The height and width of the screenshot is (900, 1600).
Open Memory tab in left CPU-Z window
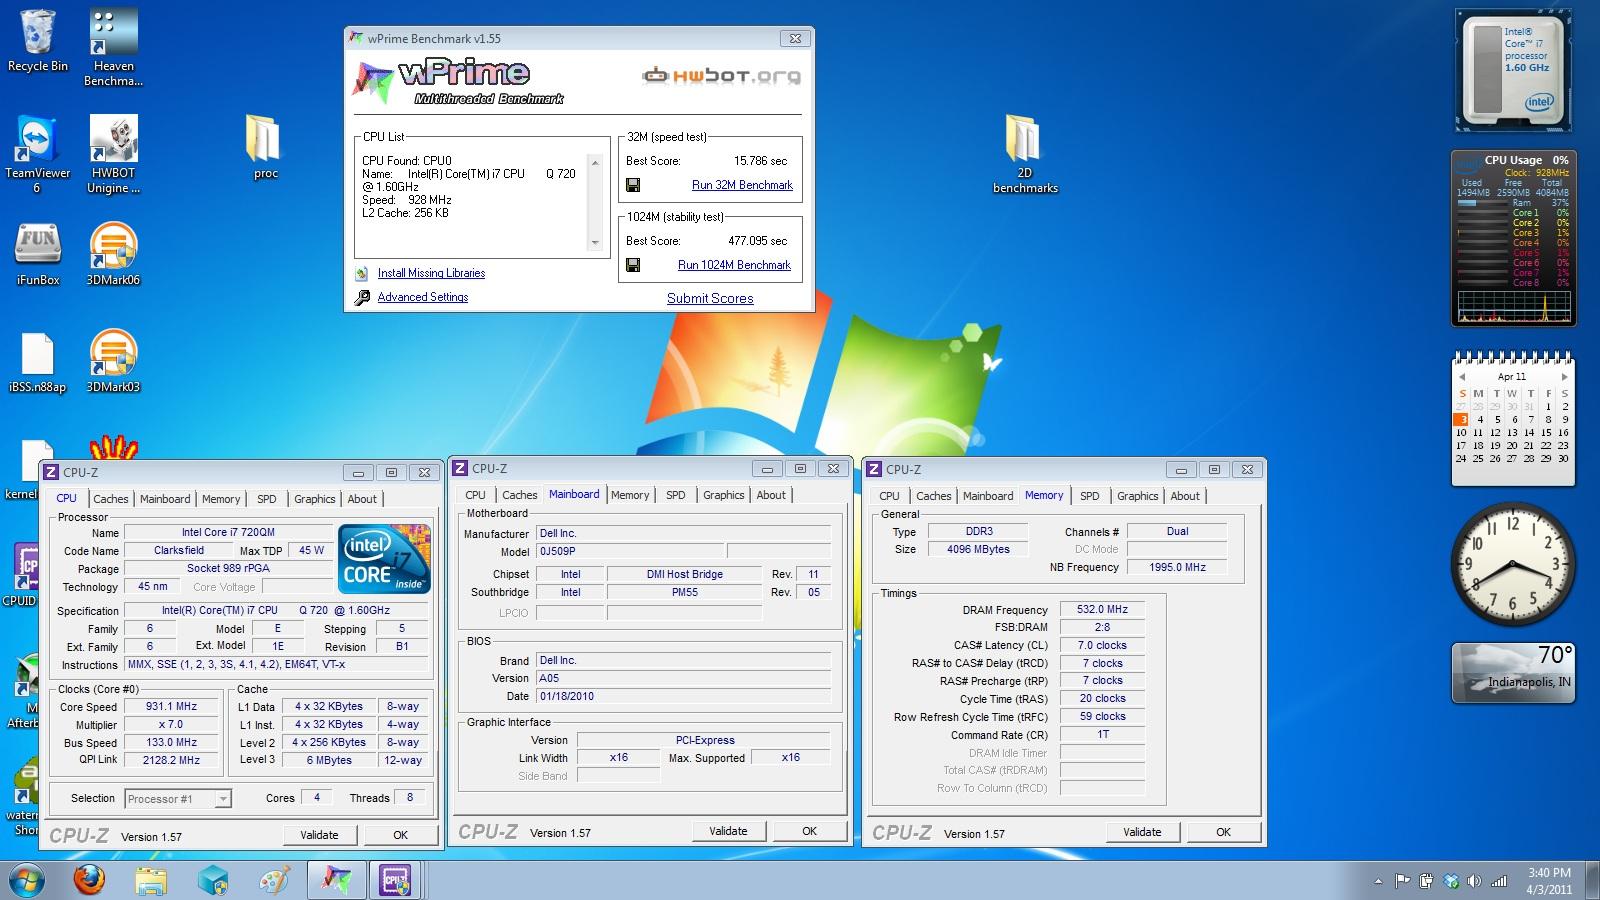pos(221,499)
